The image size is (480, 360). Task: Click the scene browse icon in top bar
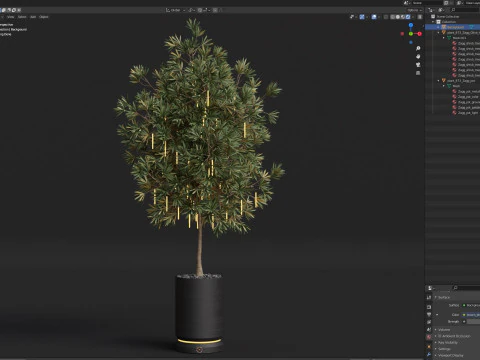coord(407,3)
